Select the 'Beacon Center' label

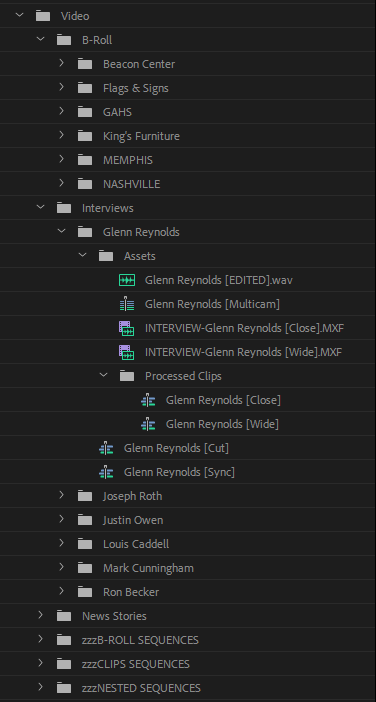139,64
